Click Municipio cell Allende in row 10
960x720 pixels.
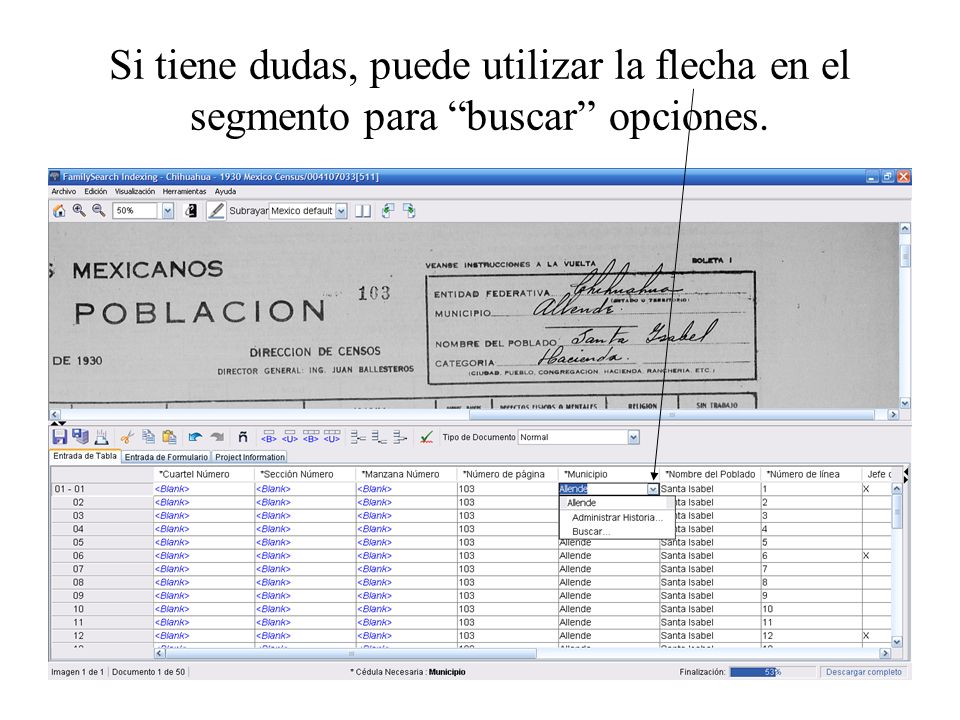[x=609, y=609]
